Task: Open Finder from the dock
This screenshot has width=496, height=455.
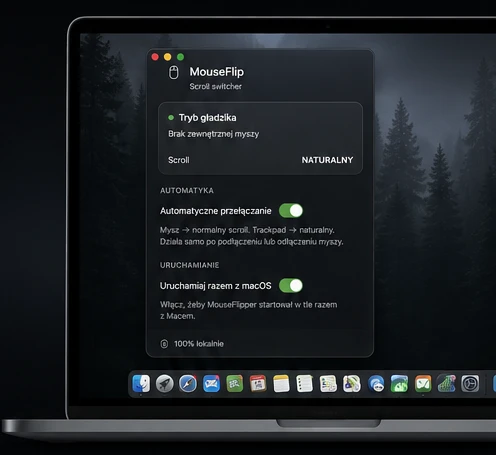Action: (x=141, y=383)
